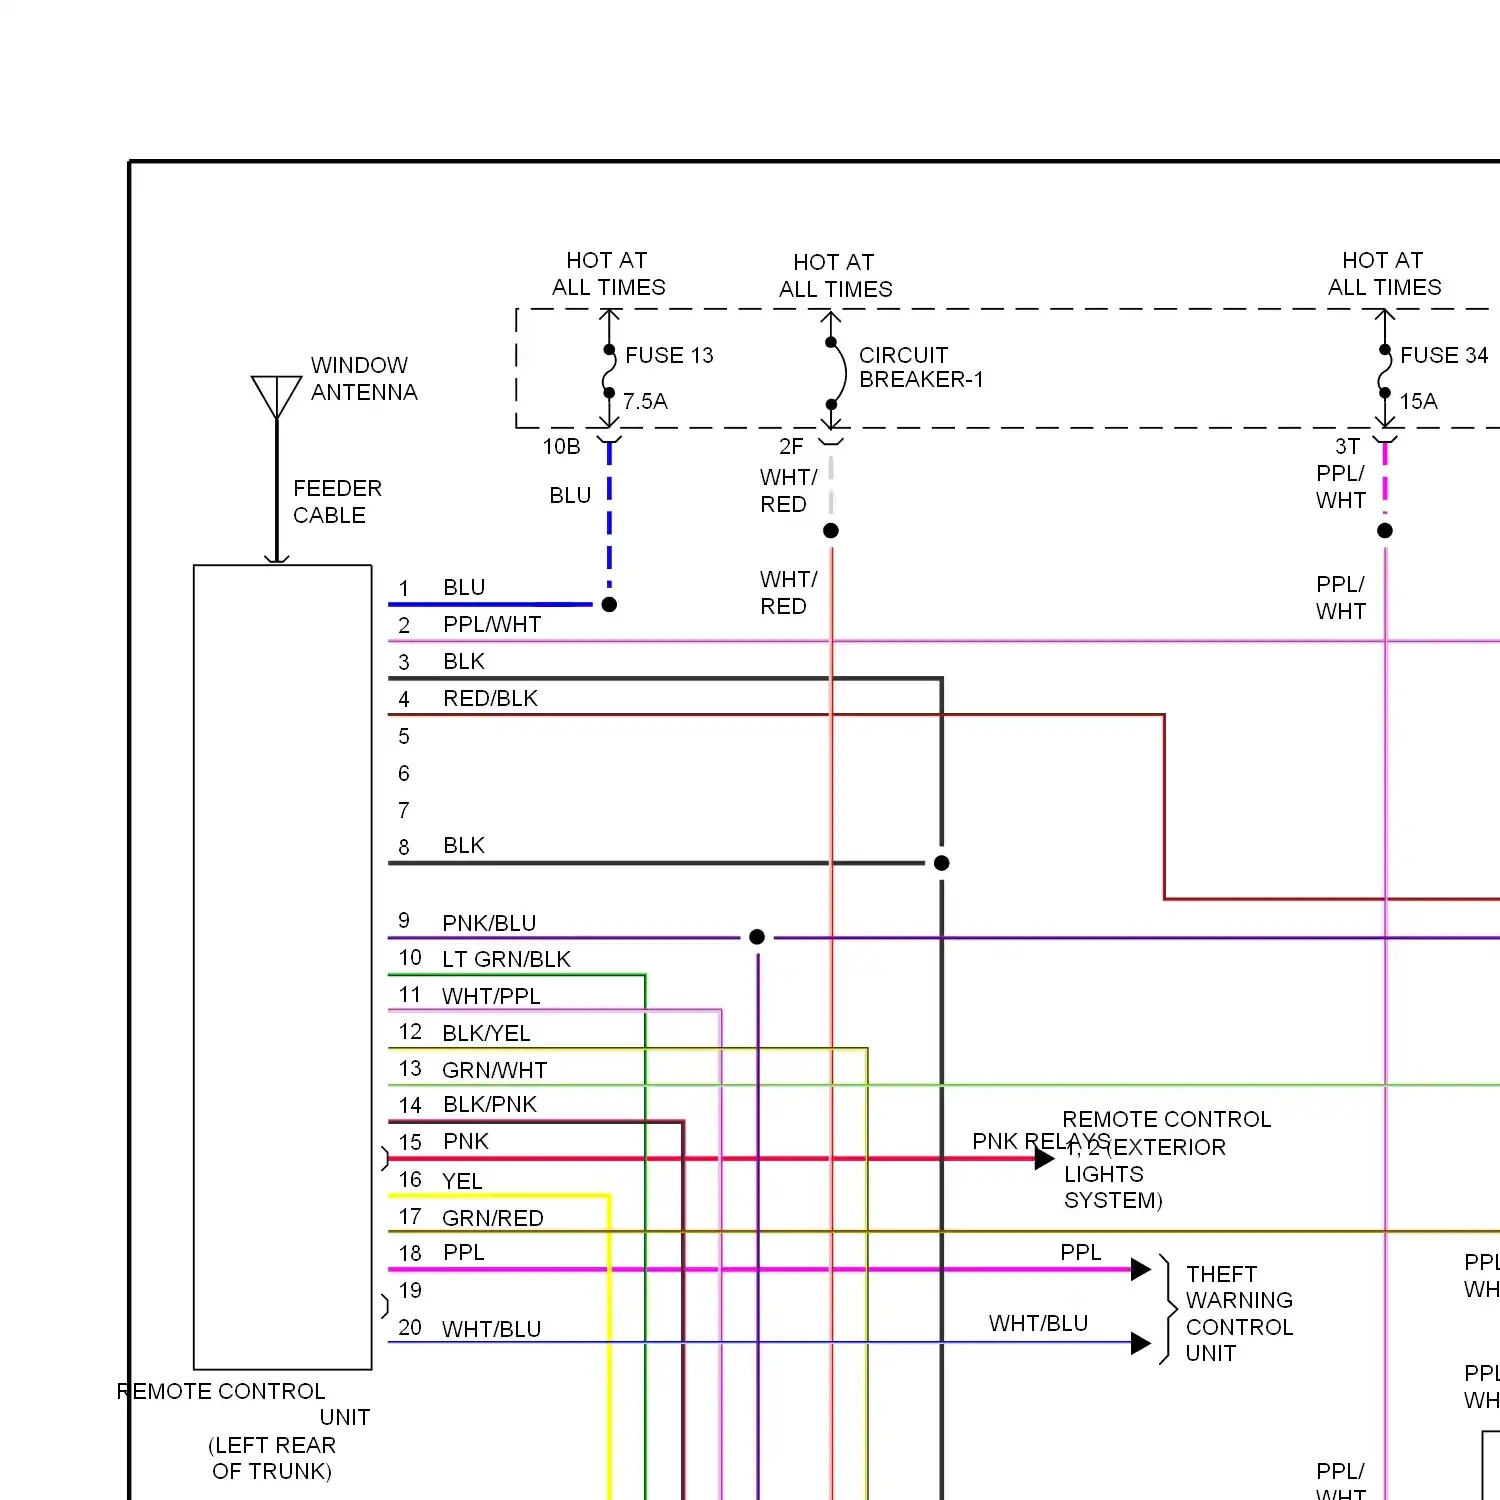
Task: Click the Remote Control Unit connector box
Action: coord(283,967)
